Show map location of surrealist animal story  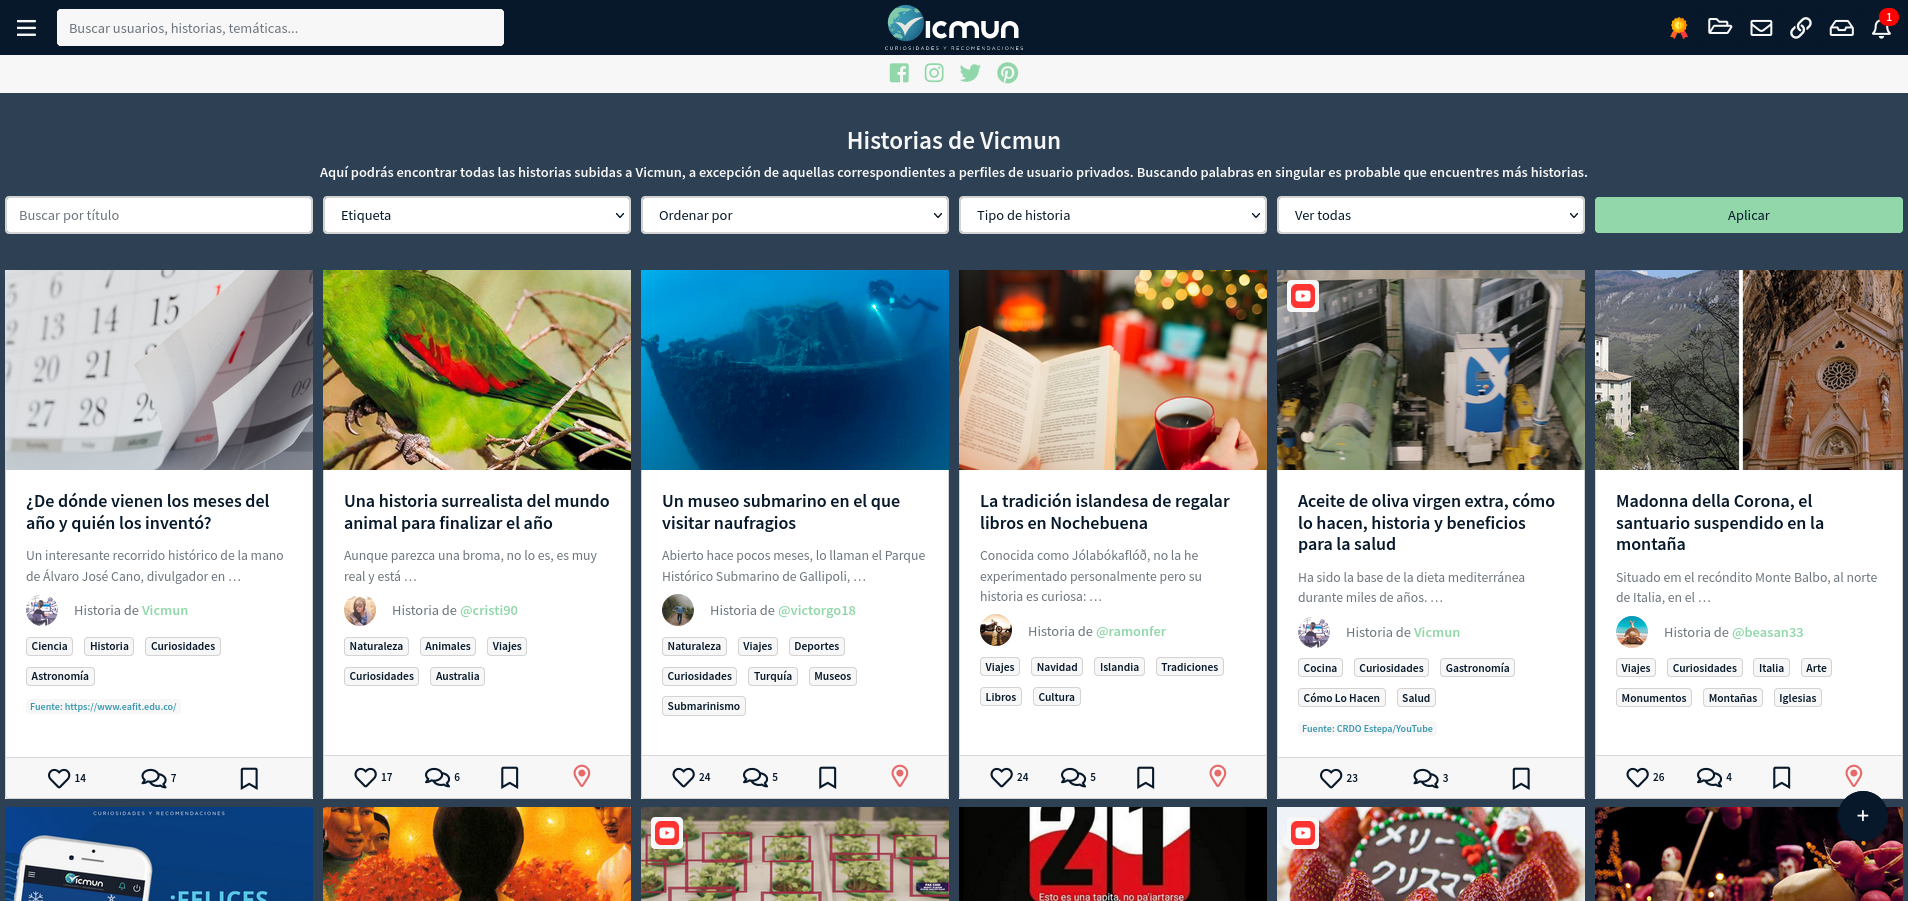point(582,776)
